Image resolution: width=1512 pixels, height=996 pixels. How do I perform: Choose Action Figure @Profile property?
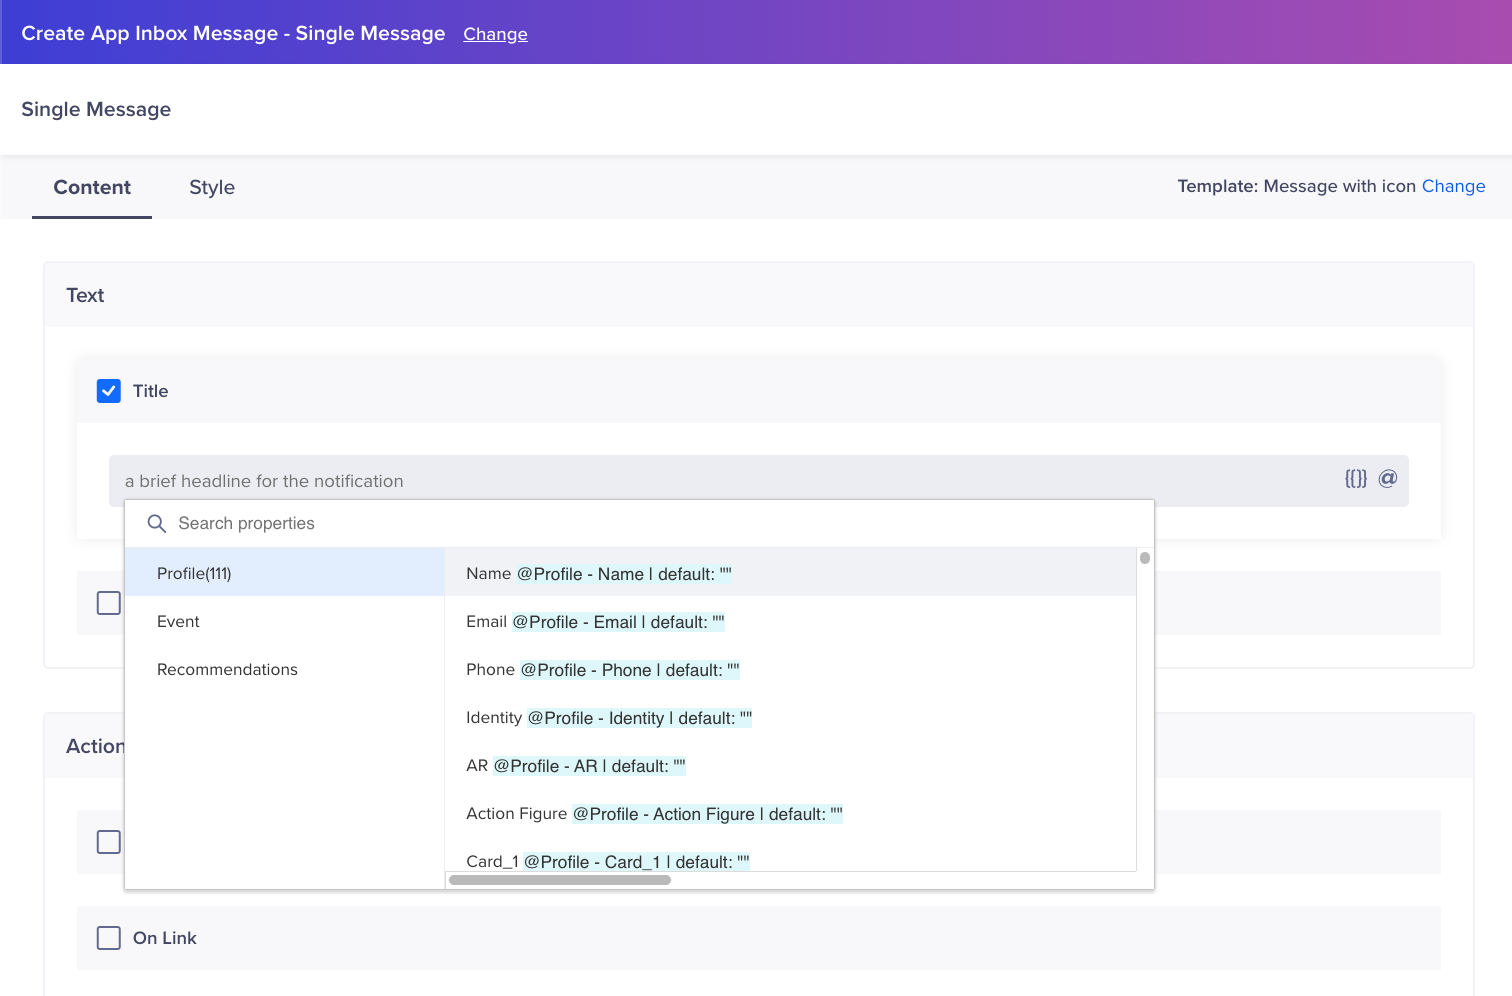[791, 813]
